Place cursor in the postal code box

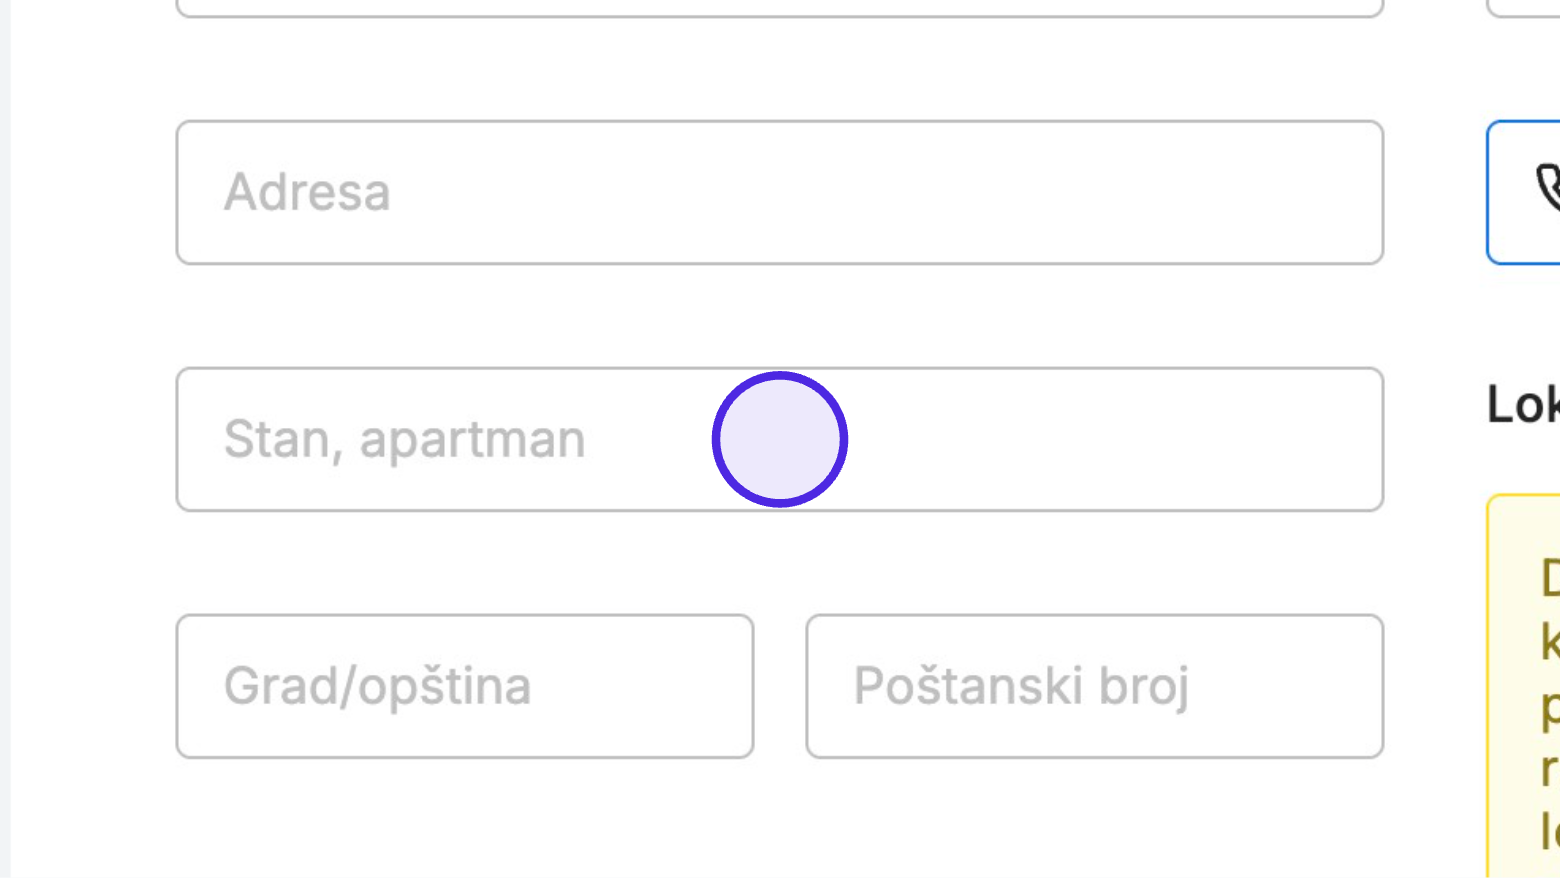pos(1095,686)
